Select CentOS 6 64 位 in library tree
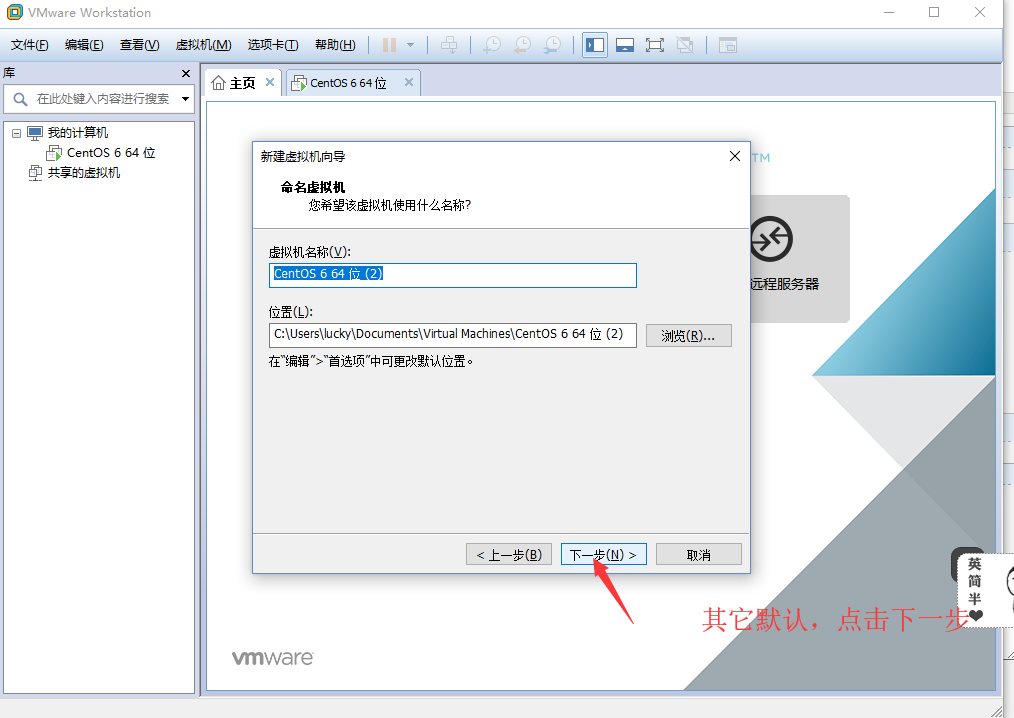This screenshot has width=1014, height=718. [111, 153]
